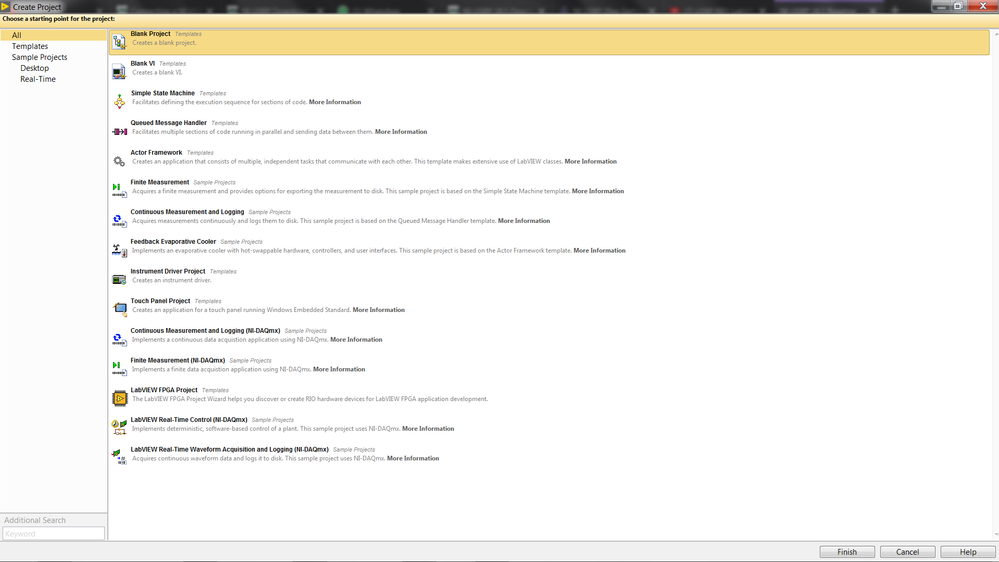The height and width of the screenshot is (562, 999).
Task: Click the 'Creates a blank VI.' description
Action: coord(157,73)
